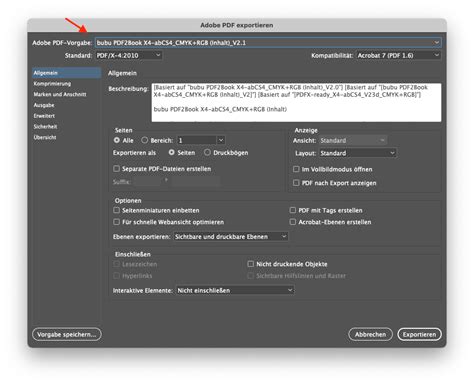Go to the Ausgabe section
The image size is (474, 384).
tap(44, 105)
